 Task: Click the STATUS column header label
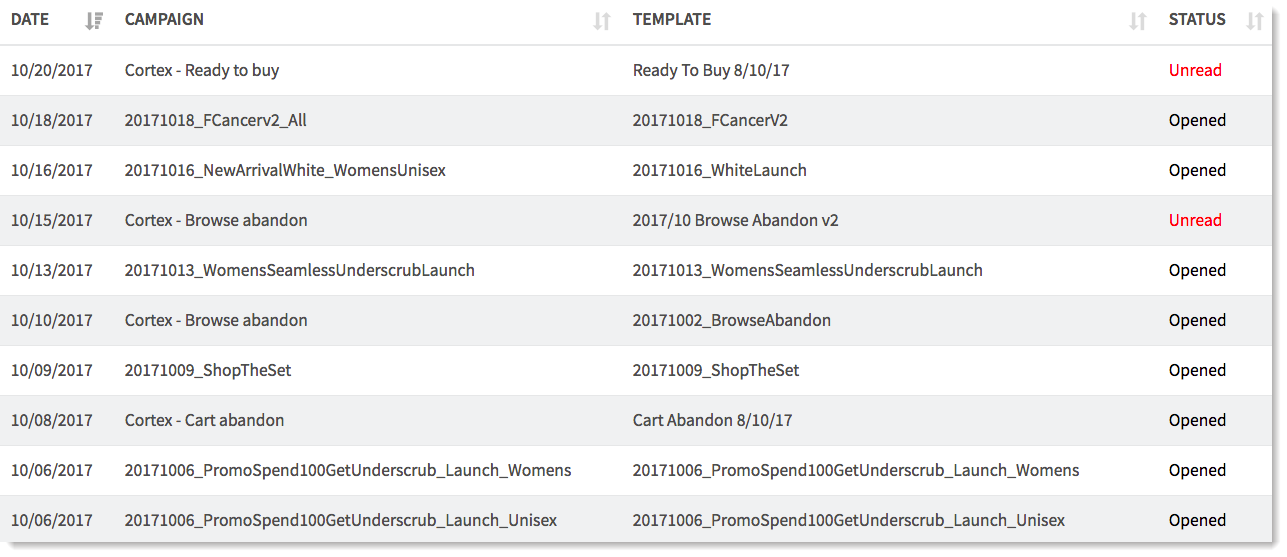(x=1197, y=20)
